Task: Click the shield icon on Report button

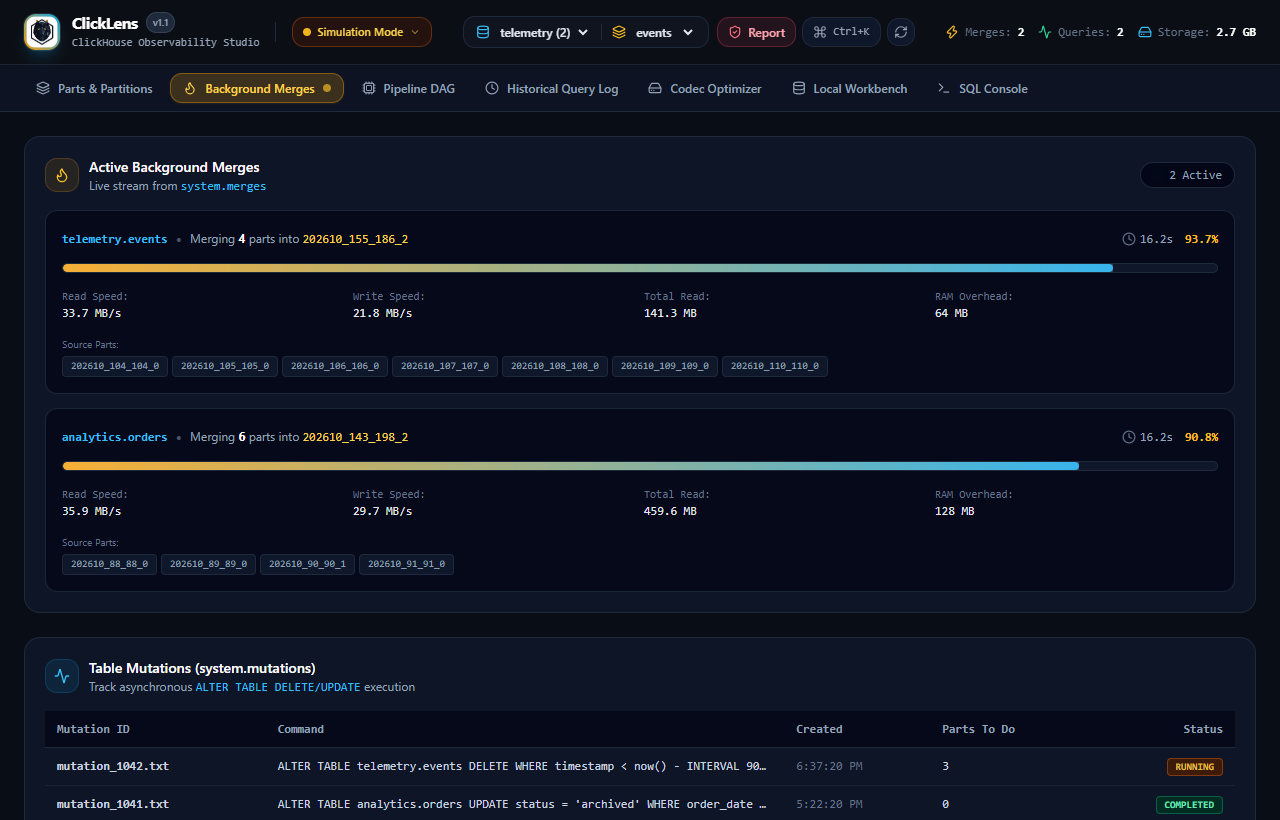Action: [x=735, y=32]
